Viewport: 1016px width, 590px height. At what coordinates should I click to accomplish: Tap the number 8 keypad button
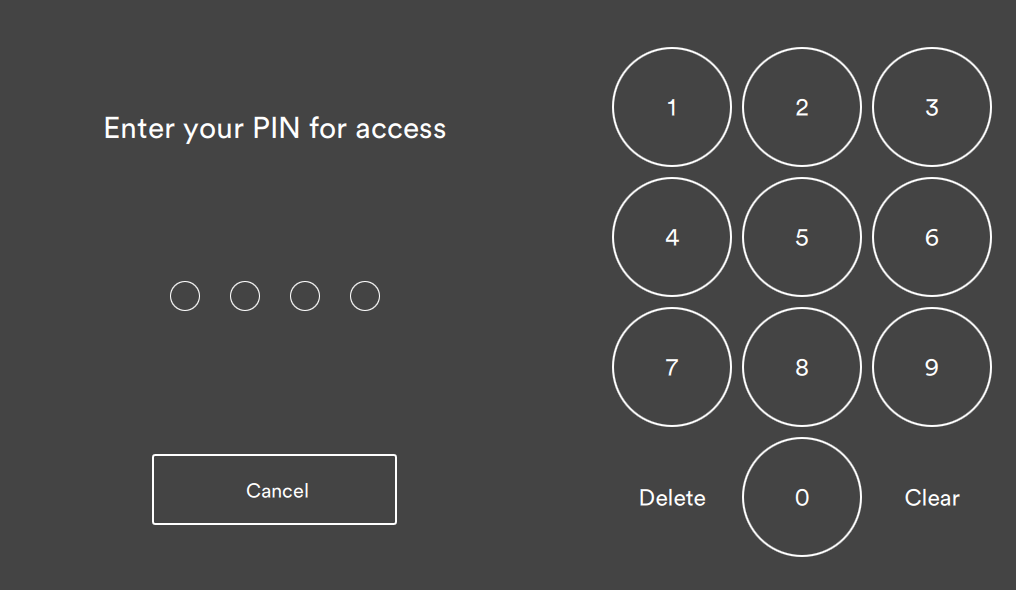click(x=802, y=367)
